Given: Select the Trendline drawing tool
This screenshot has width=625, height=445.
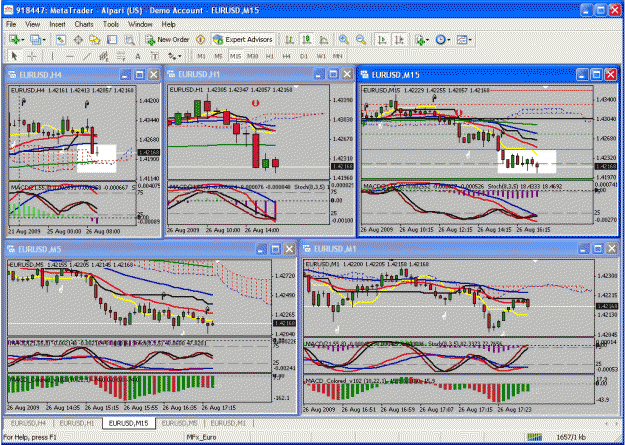Looking at the screenshot, I should pyautogui.click(x=87, y=56).
